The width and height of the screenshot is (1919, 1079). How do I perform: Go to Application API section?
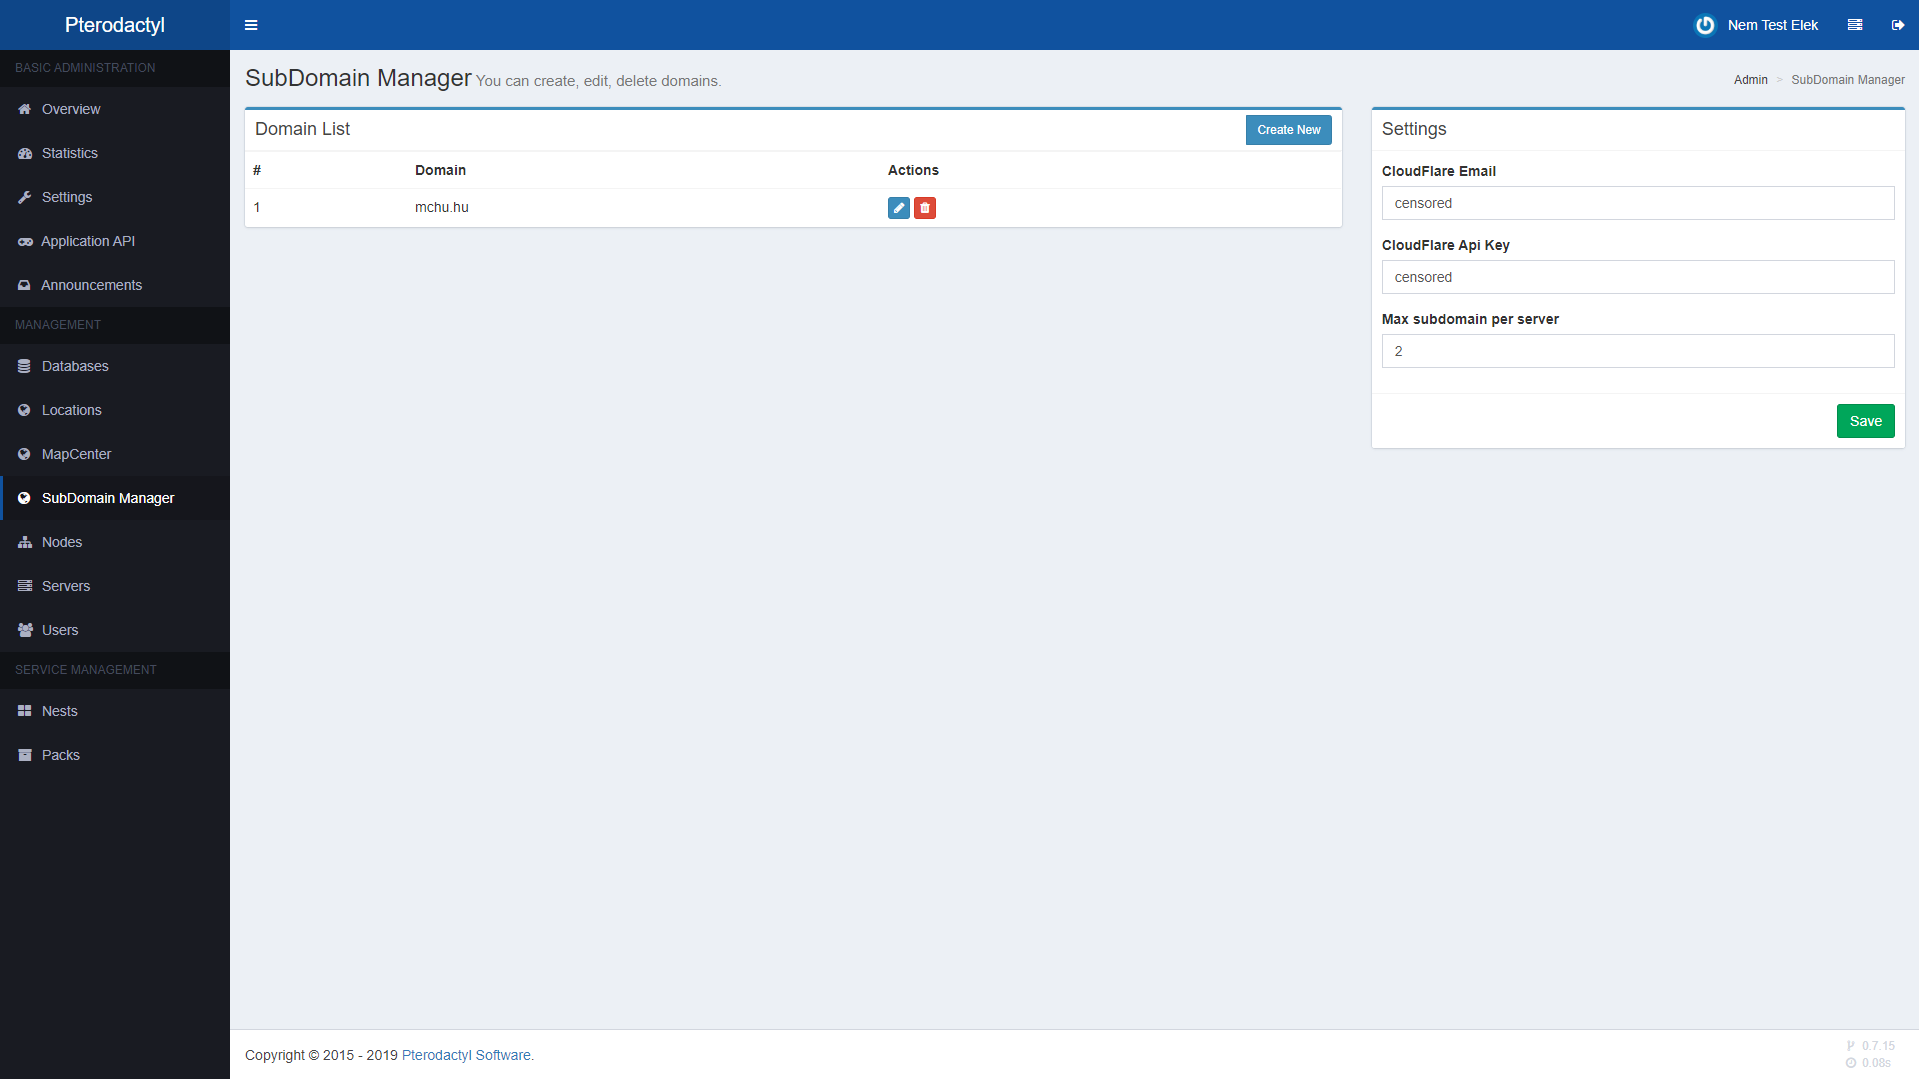[x=88, y=241]
